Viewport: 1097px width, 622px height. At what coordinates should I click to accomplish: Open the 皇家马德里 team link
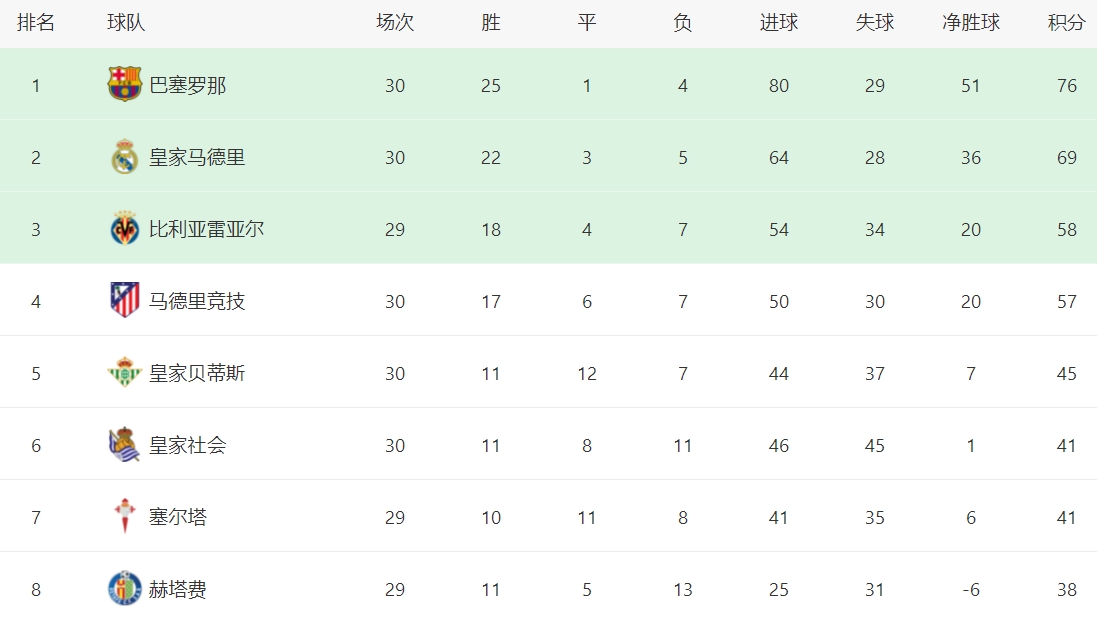coord(197,158)
